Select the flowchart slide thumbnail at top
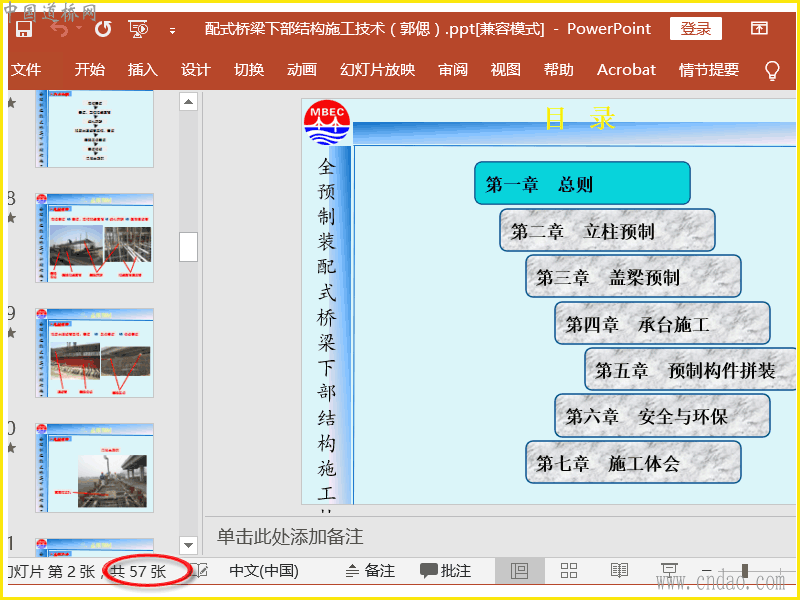This screenshot has width=800, height=600. point(94,129)
